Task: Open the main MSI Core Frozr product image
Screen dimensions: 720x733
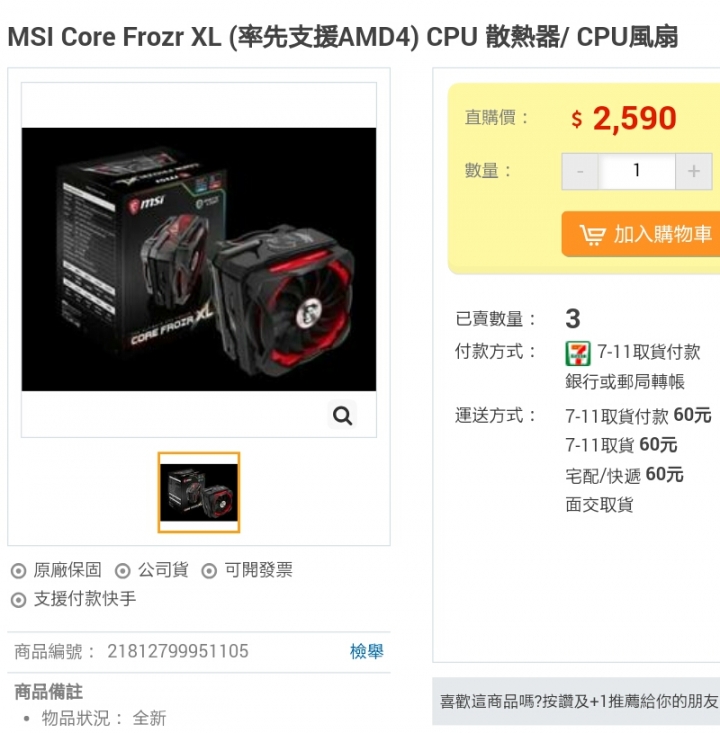Action: [x=199, y=259]
